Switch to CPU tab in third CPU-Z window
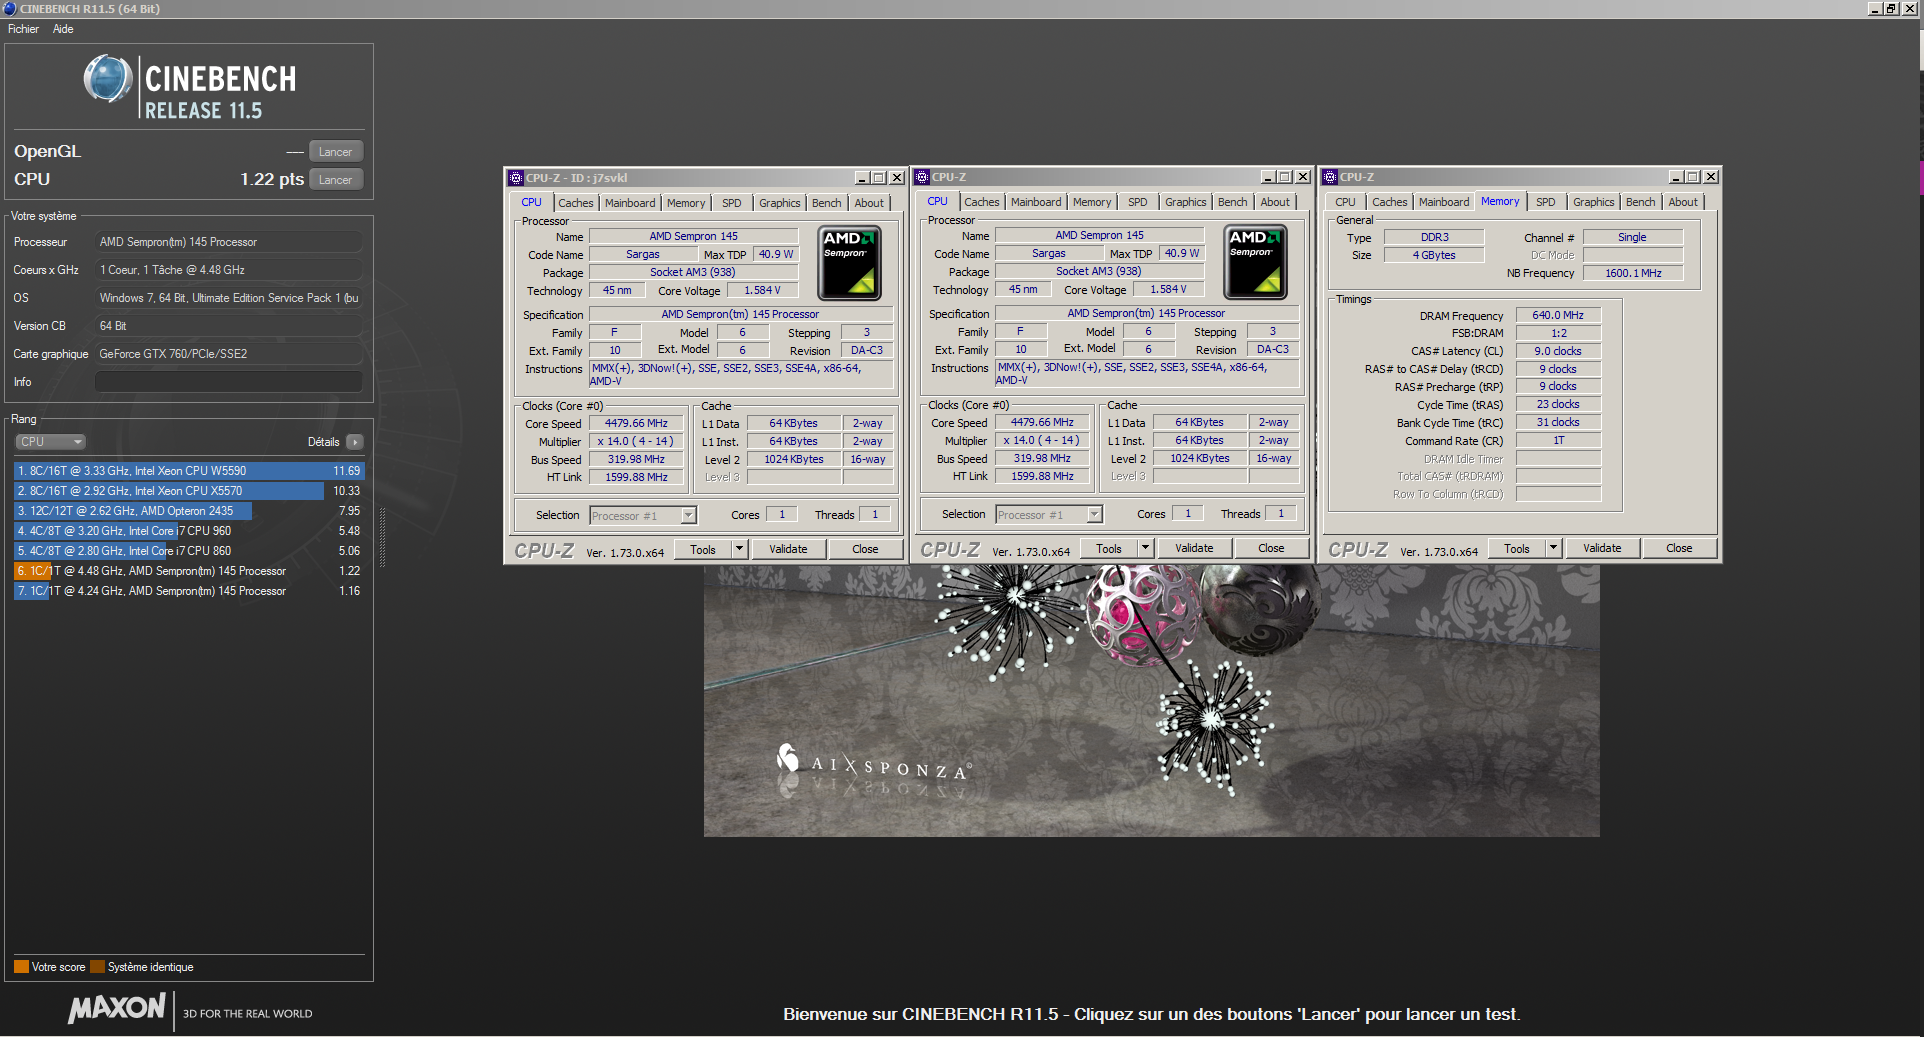 [x=1346, y=202]
